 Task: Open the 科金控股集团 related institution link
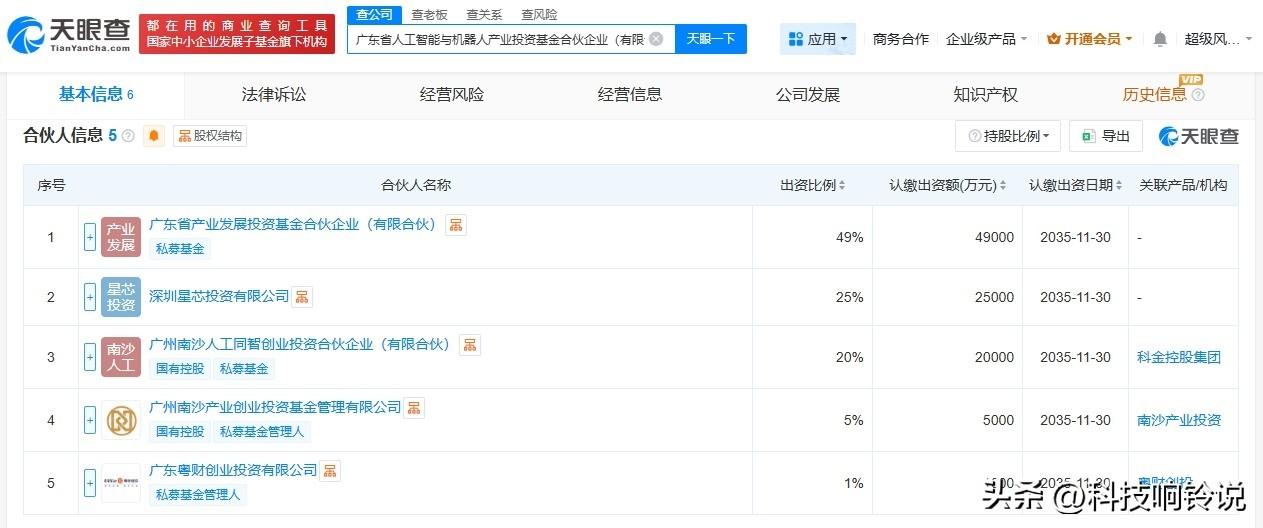1179,357
